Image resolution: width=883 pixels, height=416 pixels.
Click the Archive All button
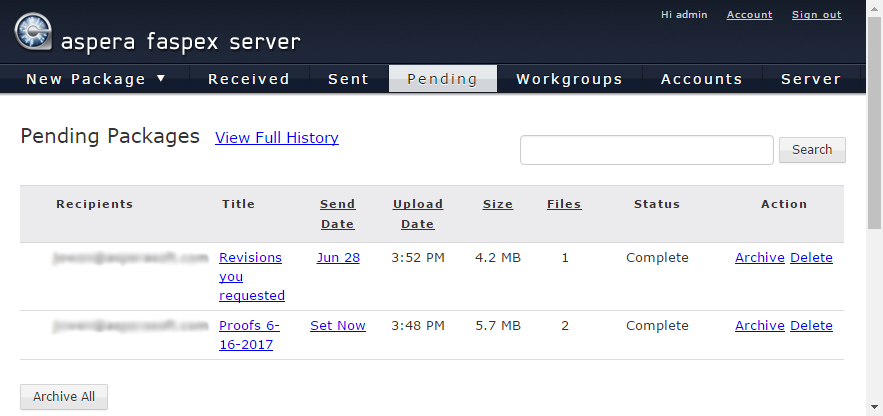click(x=64, y=396)
